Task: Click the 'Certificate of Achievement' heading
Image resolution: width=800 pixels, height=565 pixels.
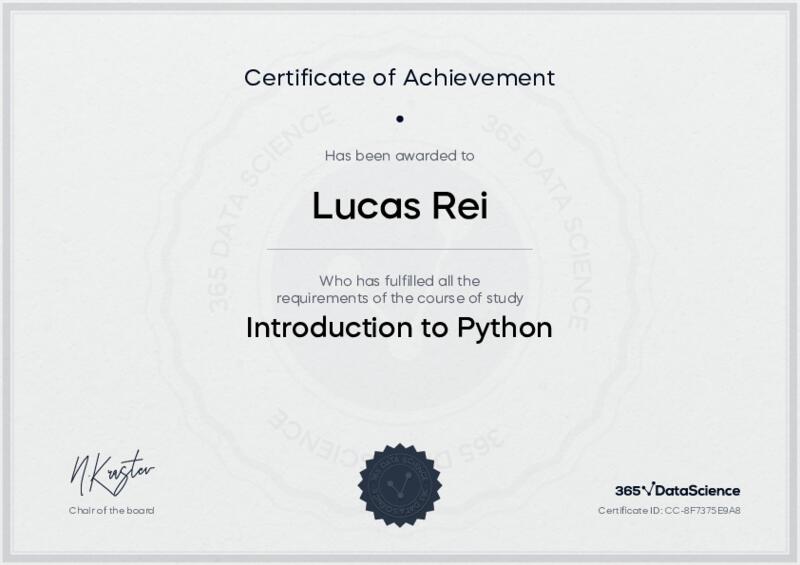Action: click(399, 78)
